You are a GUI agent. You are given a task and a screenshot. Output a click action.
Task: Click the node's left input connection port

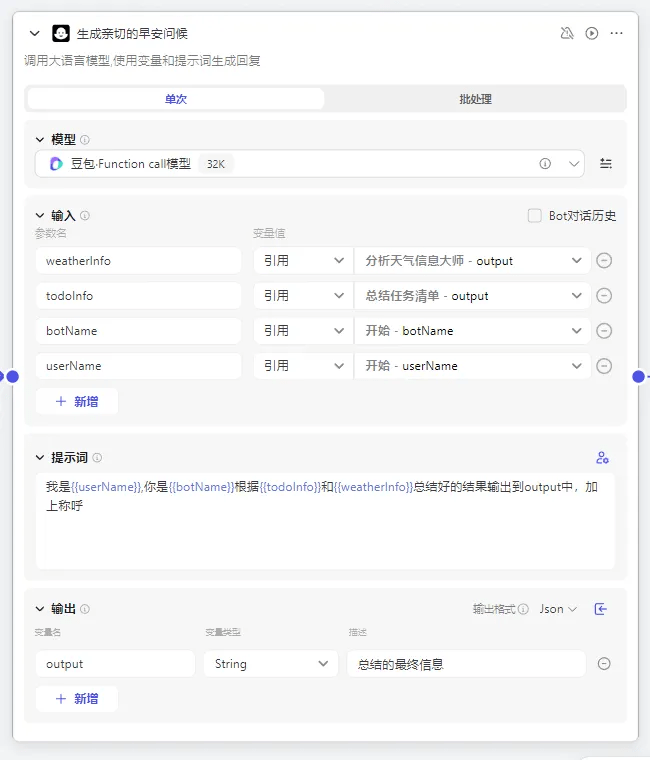13,377
